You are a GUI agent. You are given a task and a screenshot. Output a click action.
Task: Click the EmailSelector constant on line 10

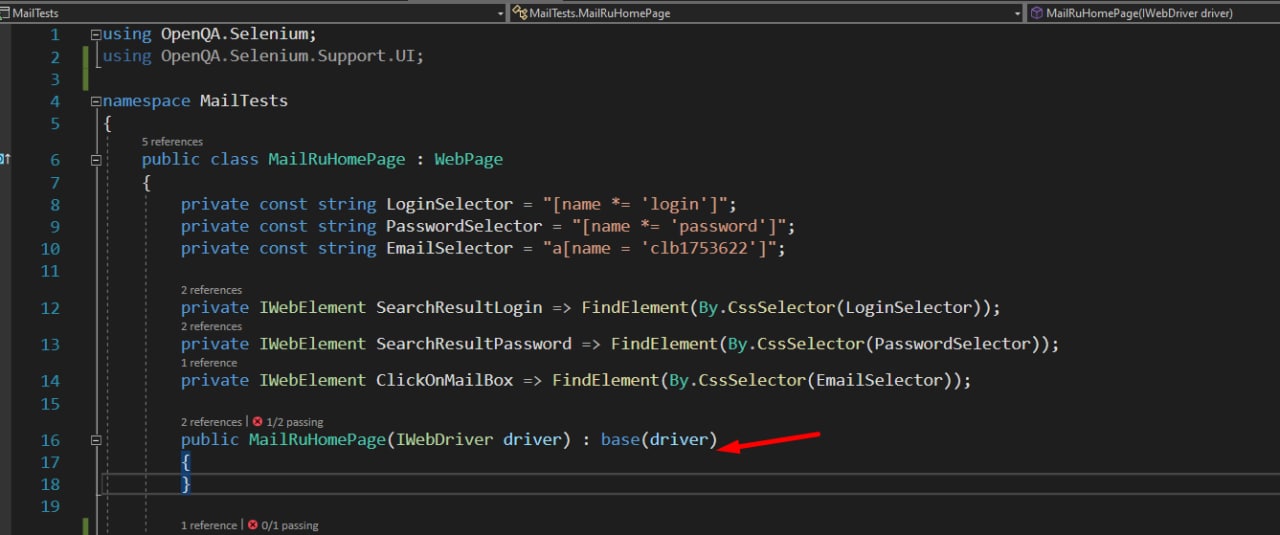(x=450, y=248)
